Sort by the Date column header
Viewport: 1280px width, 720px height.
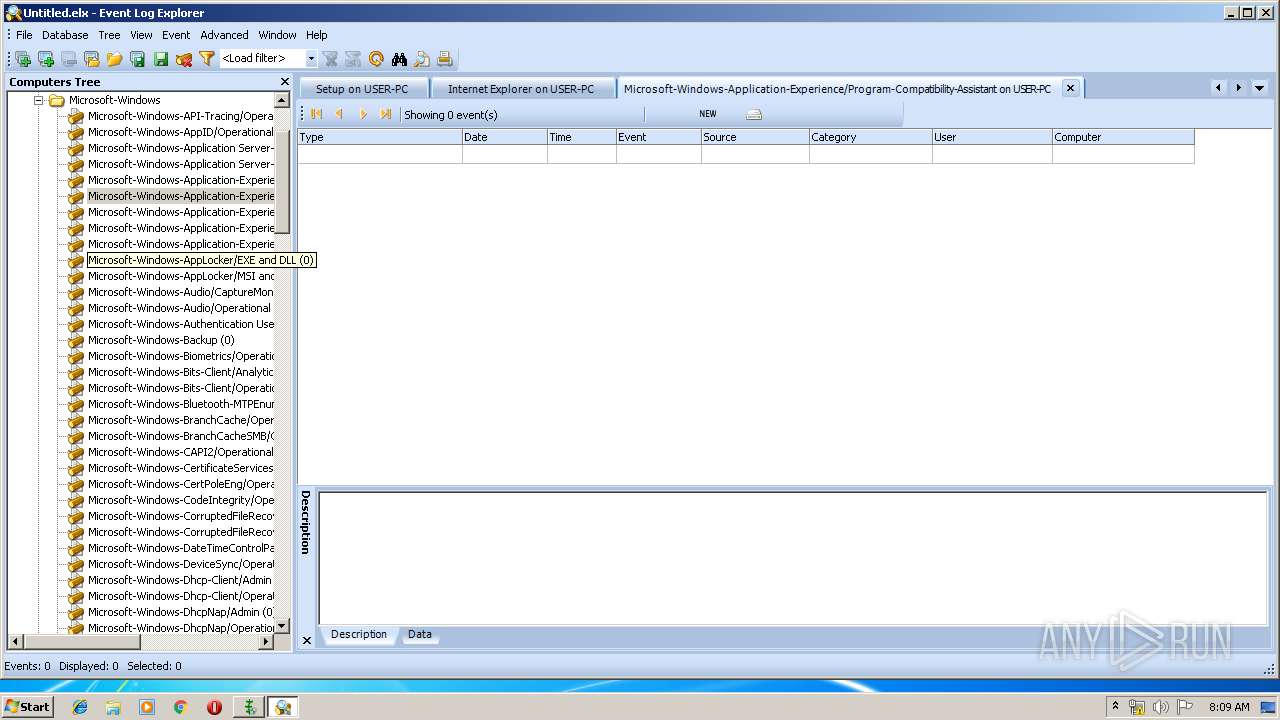[504, 137]
